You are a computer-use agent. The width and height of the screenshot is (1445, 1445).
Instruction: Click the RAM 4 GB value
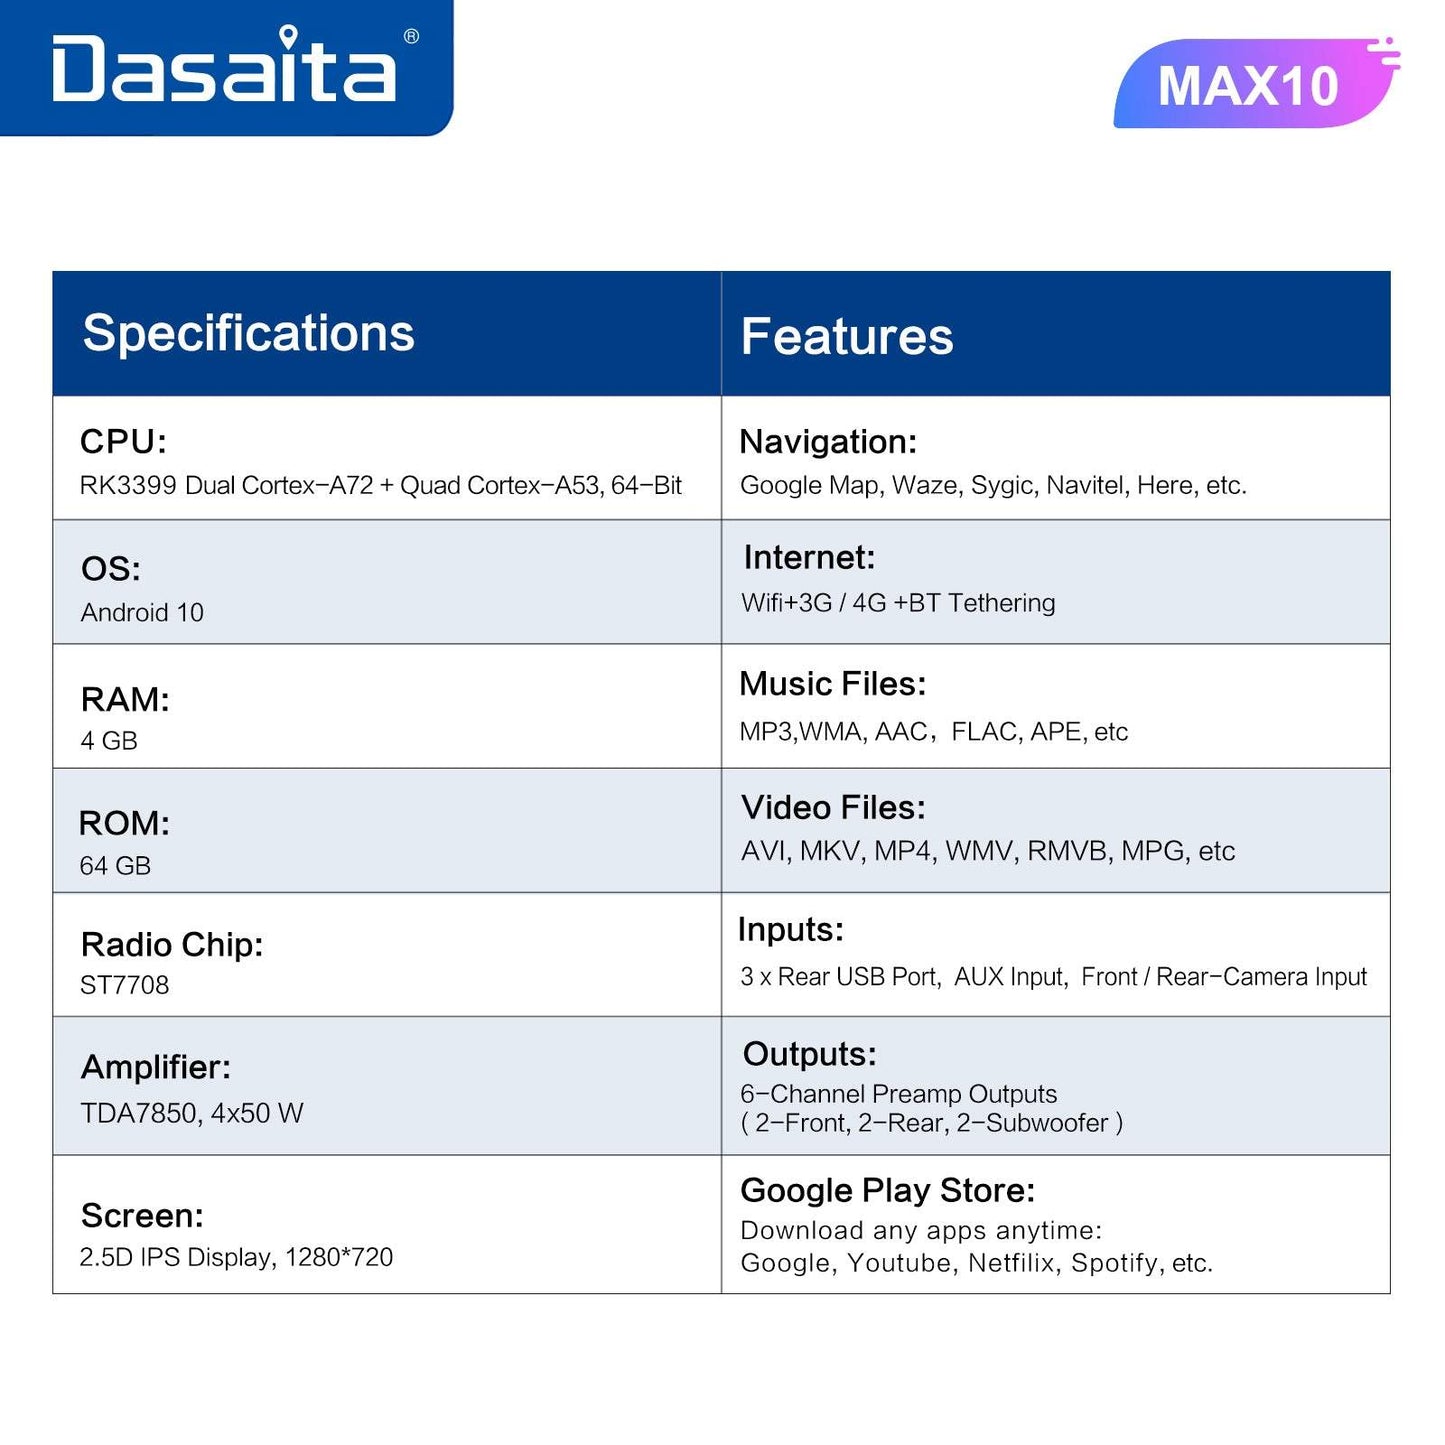pyautogui.click(x=109, y=741)
